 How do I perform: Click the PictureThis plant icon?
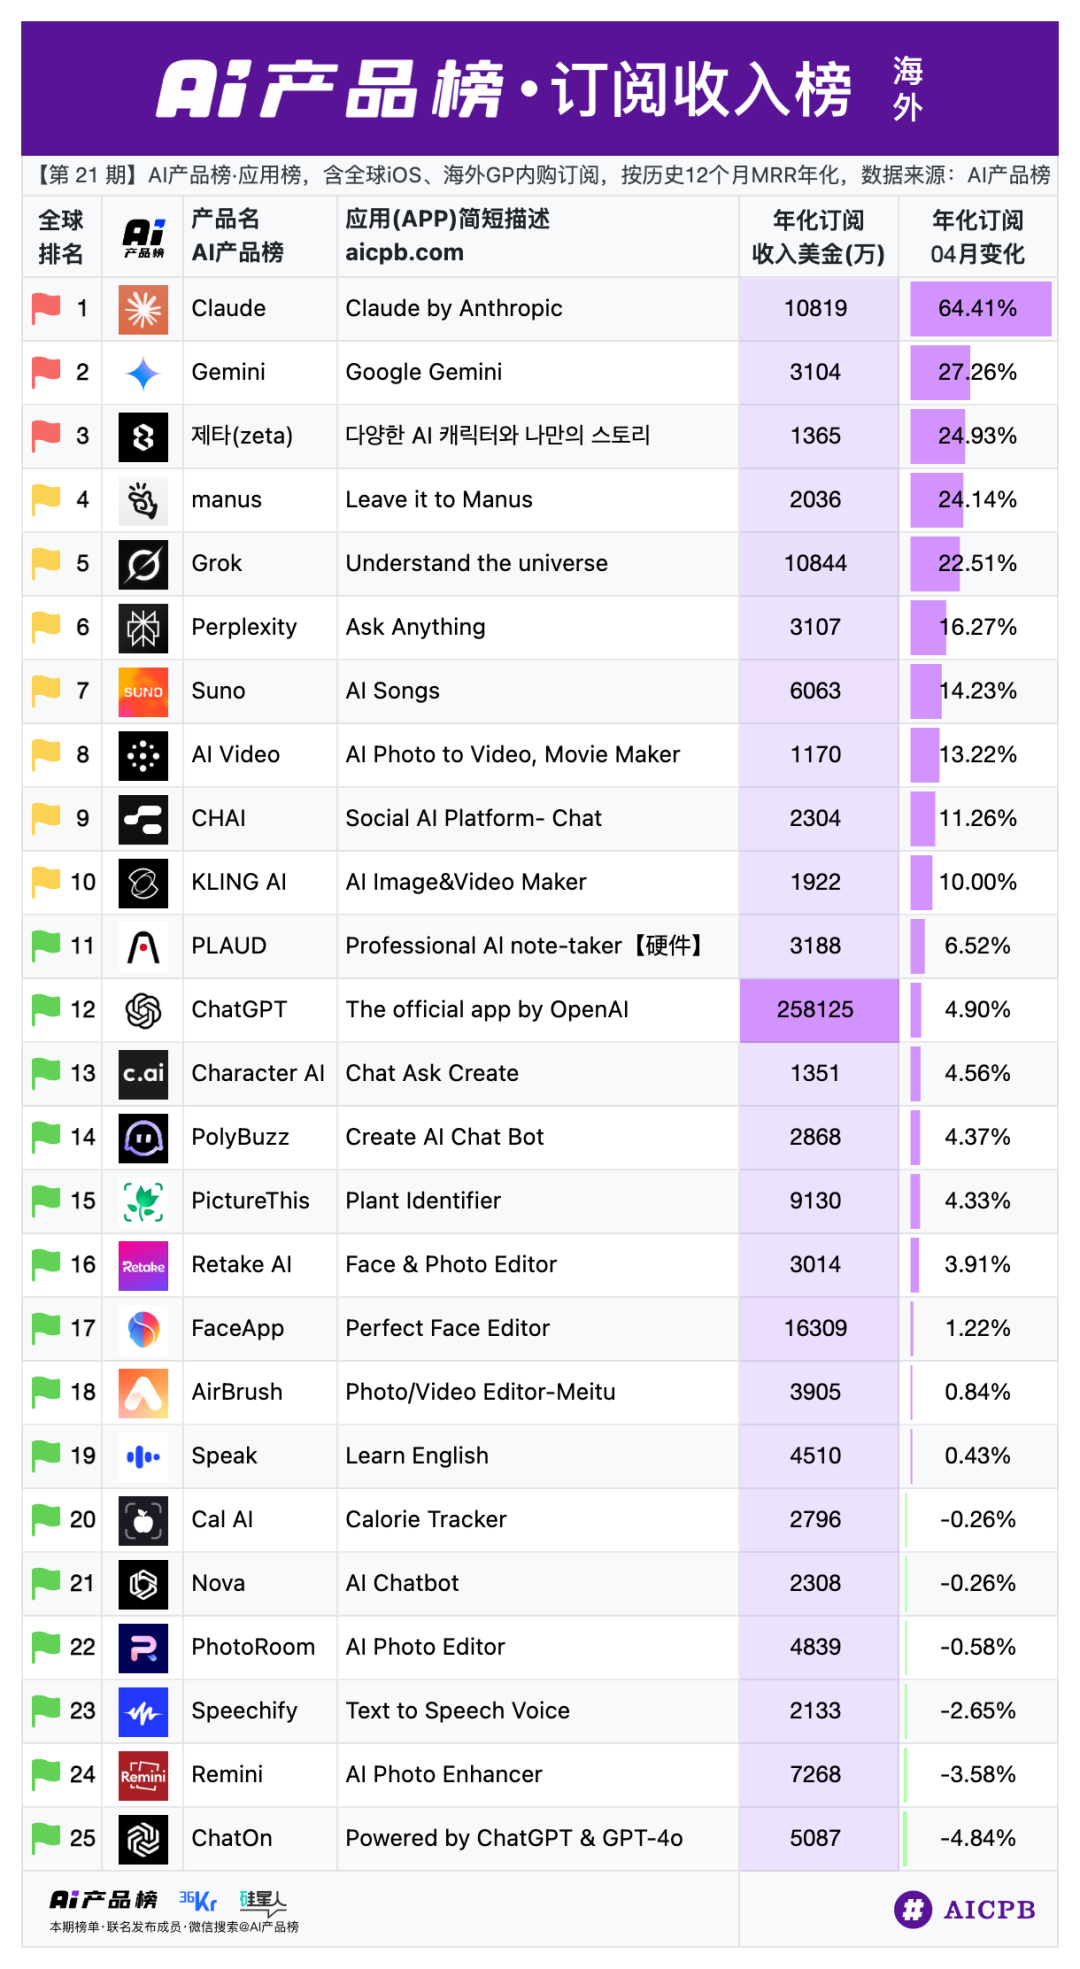pos(143,1201)
